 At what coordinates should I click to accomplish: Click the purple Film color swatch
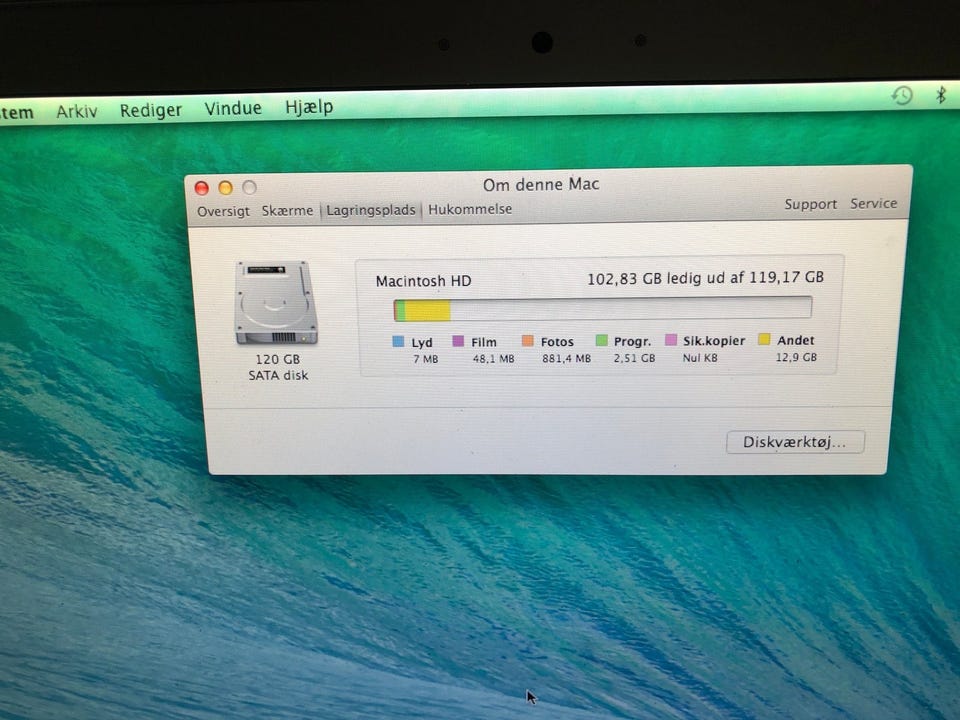(x=458, y=341)
